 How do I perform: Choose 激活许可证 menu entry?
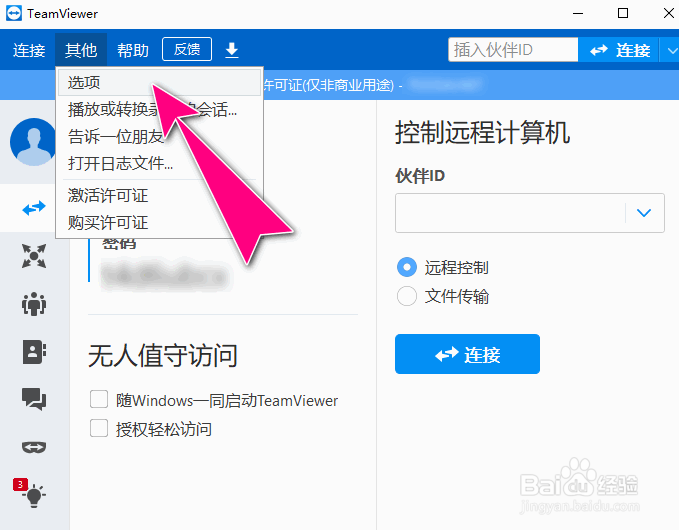(x=159, y=195)
